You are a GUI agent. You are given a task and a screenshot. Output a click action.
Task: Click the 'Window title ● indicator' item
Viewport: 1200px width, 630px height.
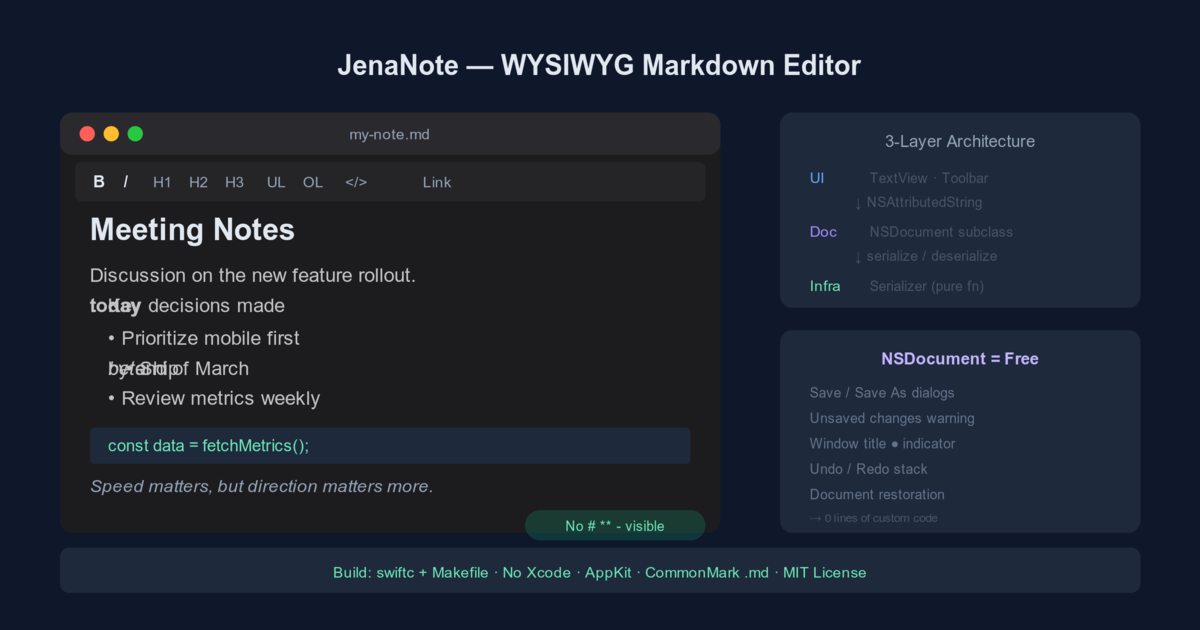[882, 443]
